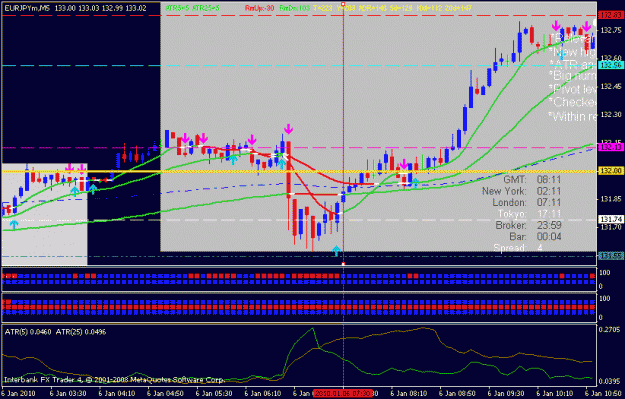Click the 6 Jan 03:30 time axis label
625x399 pixels.
(x=68, y=393)
